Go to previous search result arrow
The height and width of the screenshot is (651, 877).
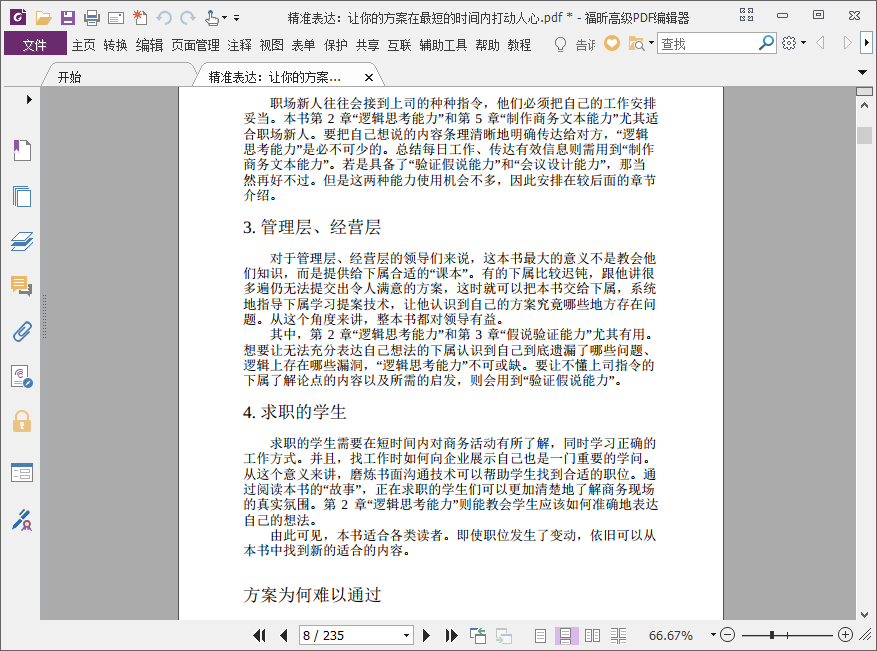(821, 43)
